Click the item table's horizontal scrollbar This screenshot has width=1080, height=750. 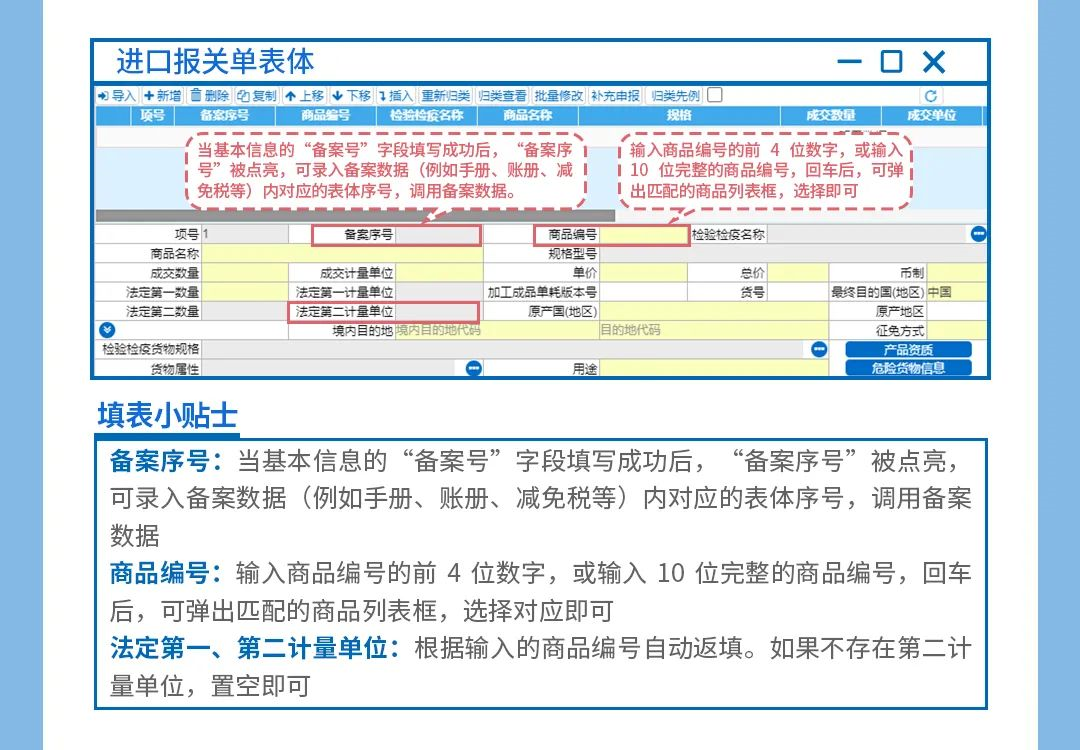click(355, 216)
